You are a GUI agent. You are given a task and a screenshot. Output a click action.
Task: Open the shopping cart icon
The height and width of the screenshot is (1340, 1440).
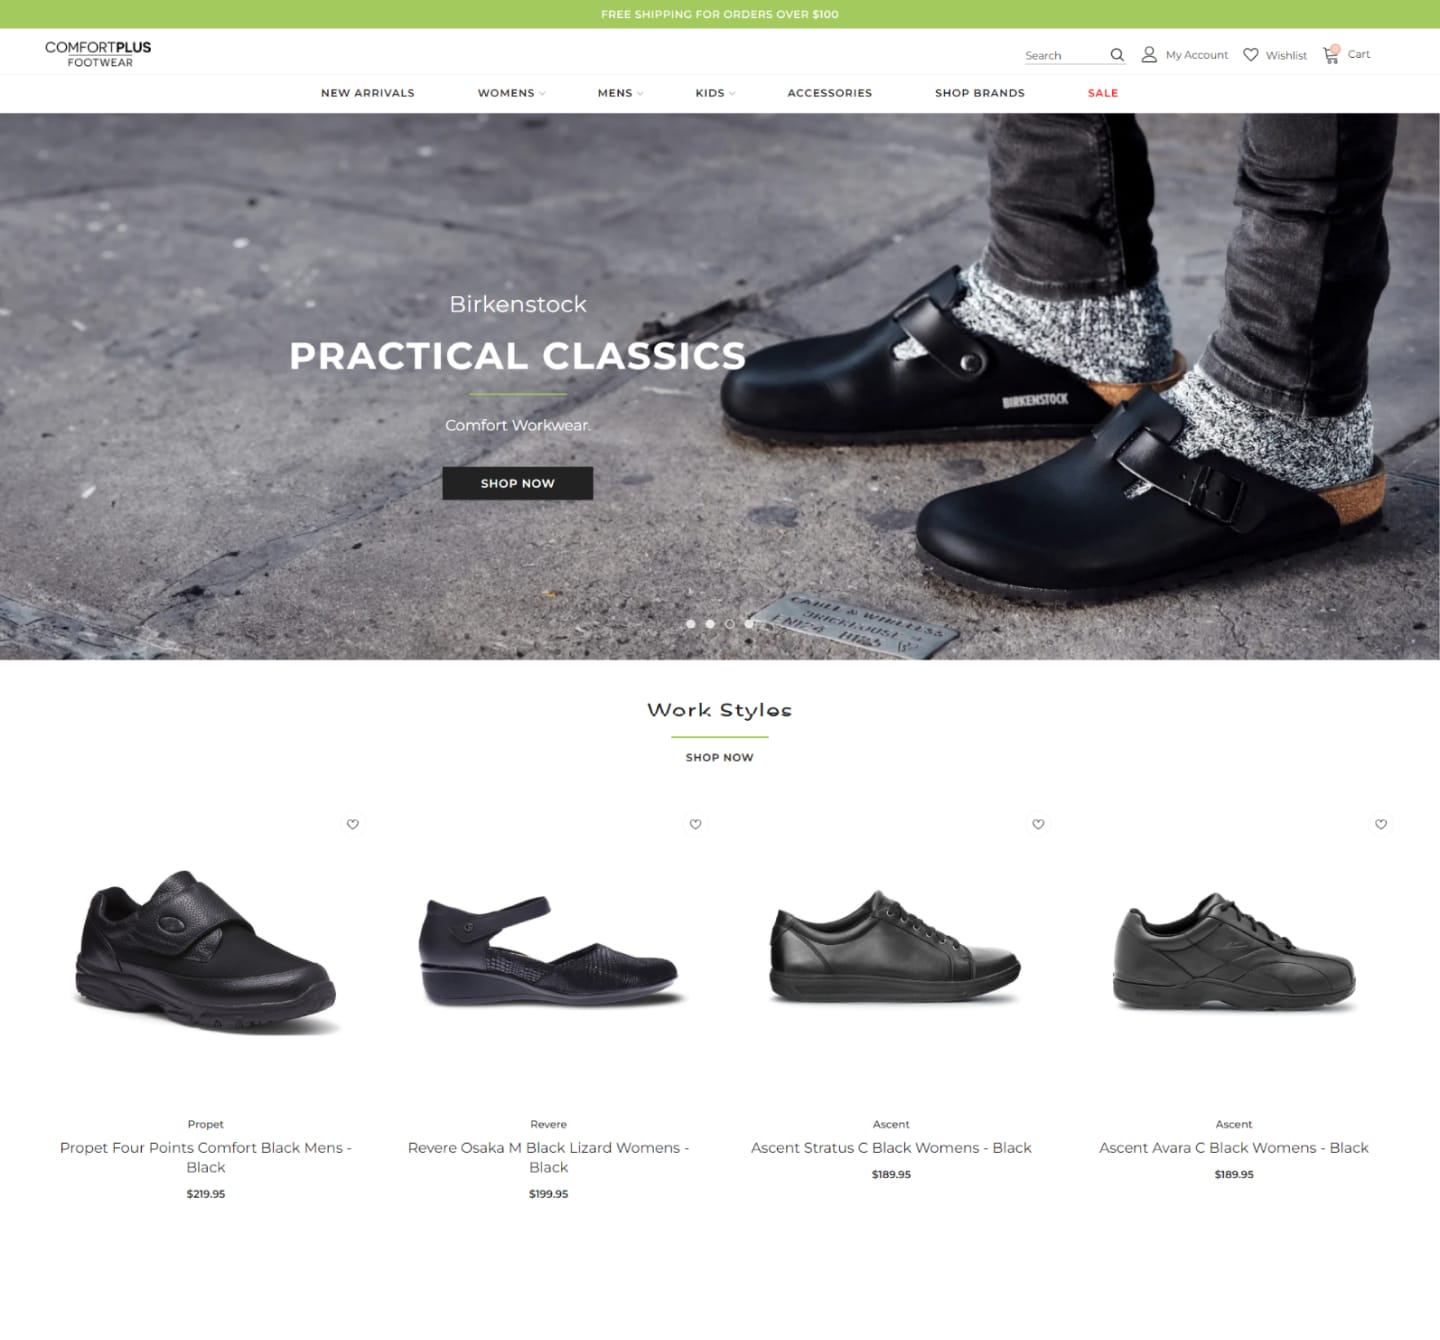click(x=1331, y=55)
